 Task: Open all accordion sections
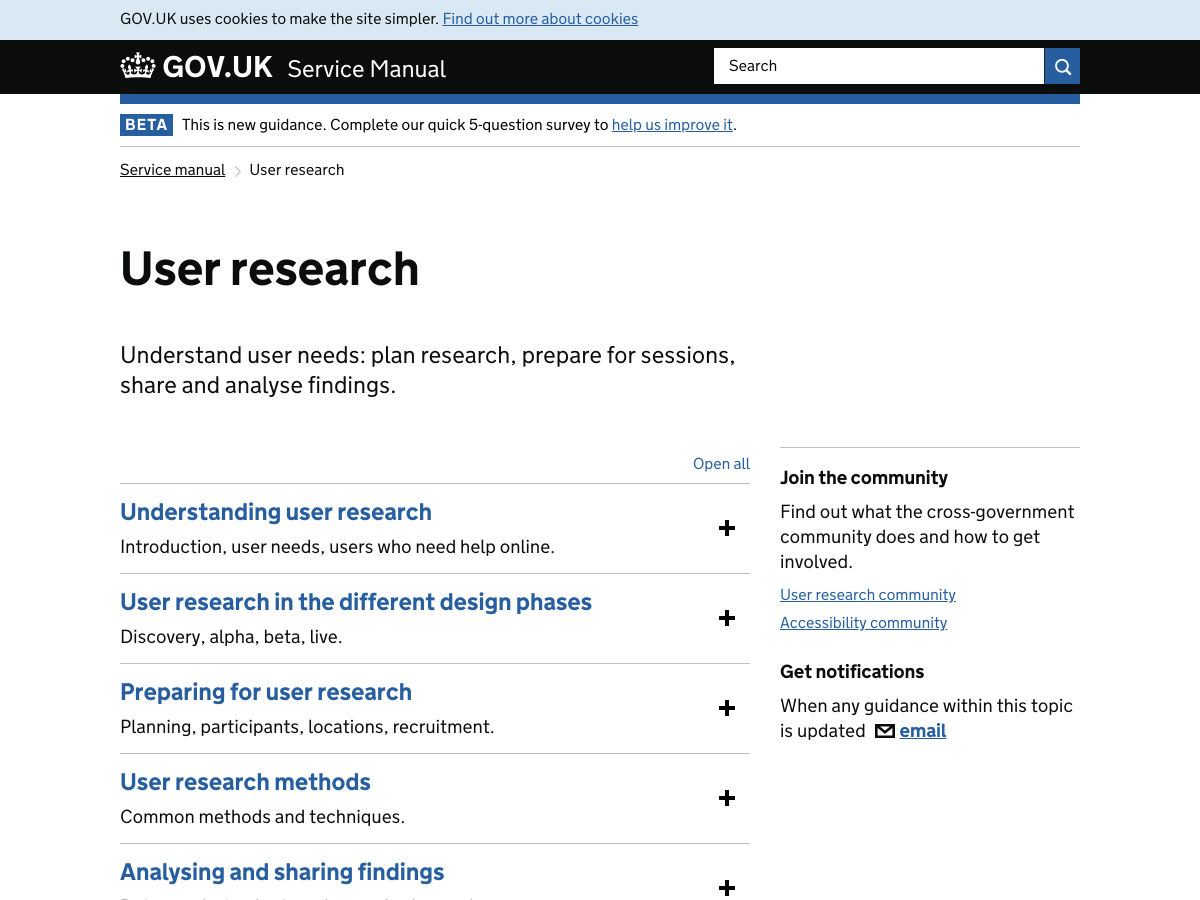point(721,464)
